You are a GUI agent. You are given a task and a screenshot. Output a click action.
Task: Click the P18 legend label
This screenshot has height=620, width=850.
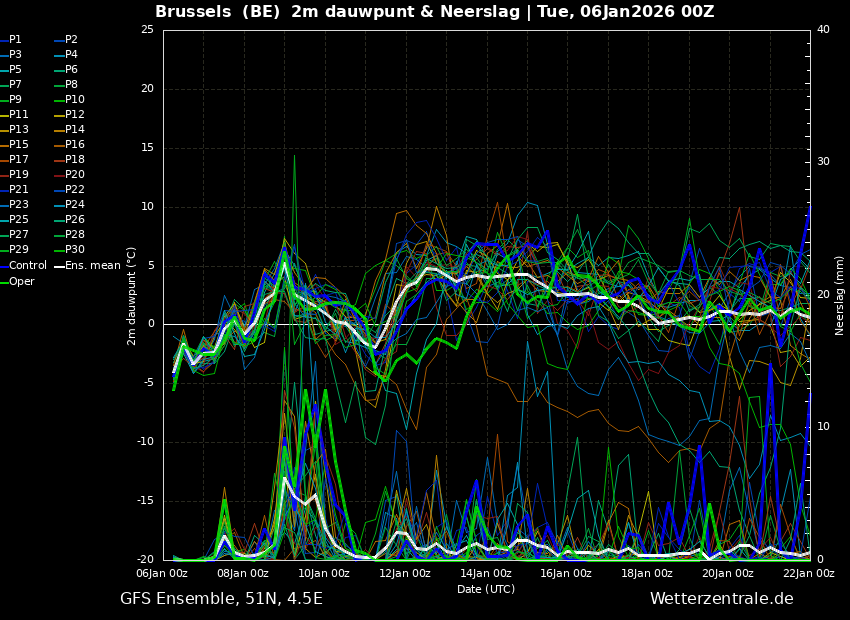pos(75,159)
